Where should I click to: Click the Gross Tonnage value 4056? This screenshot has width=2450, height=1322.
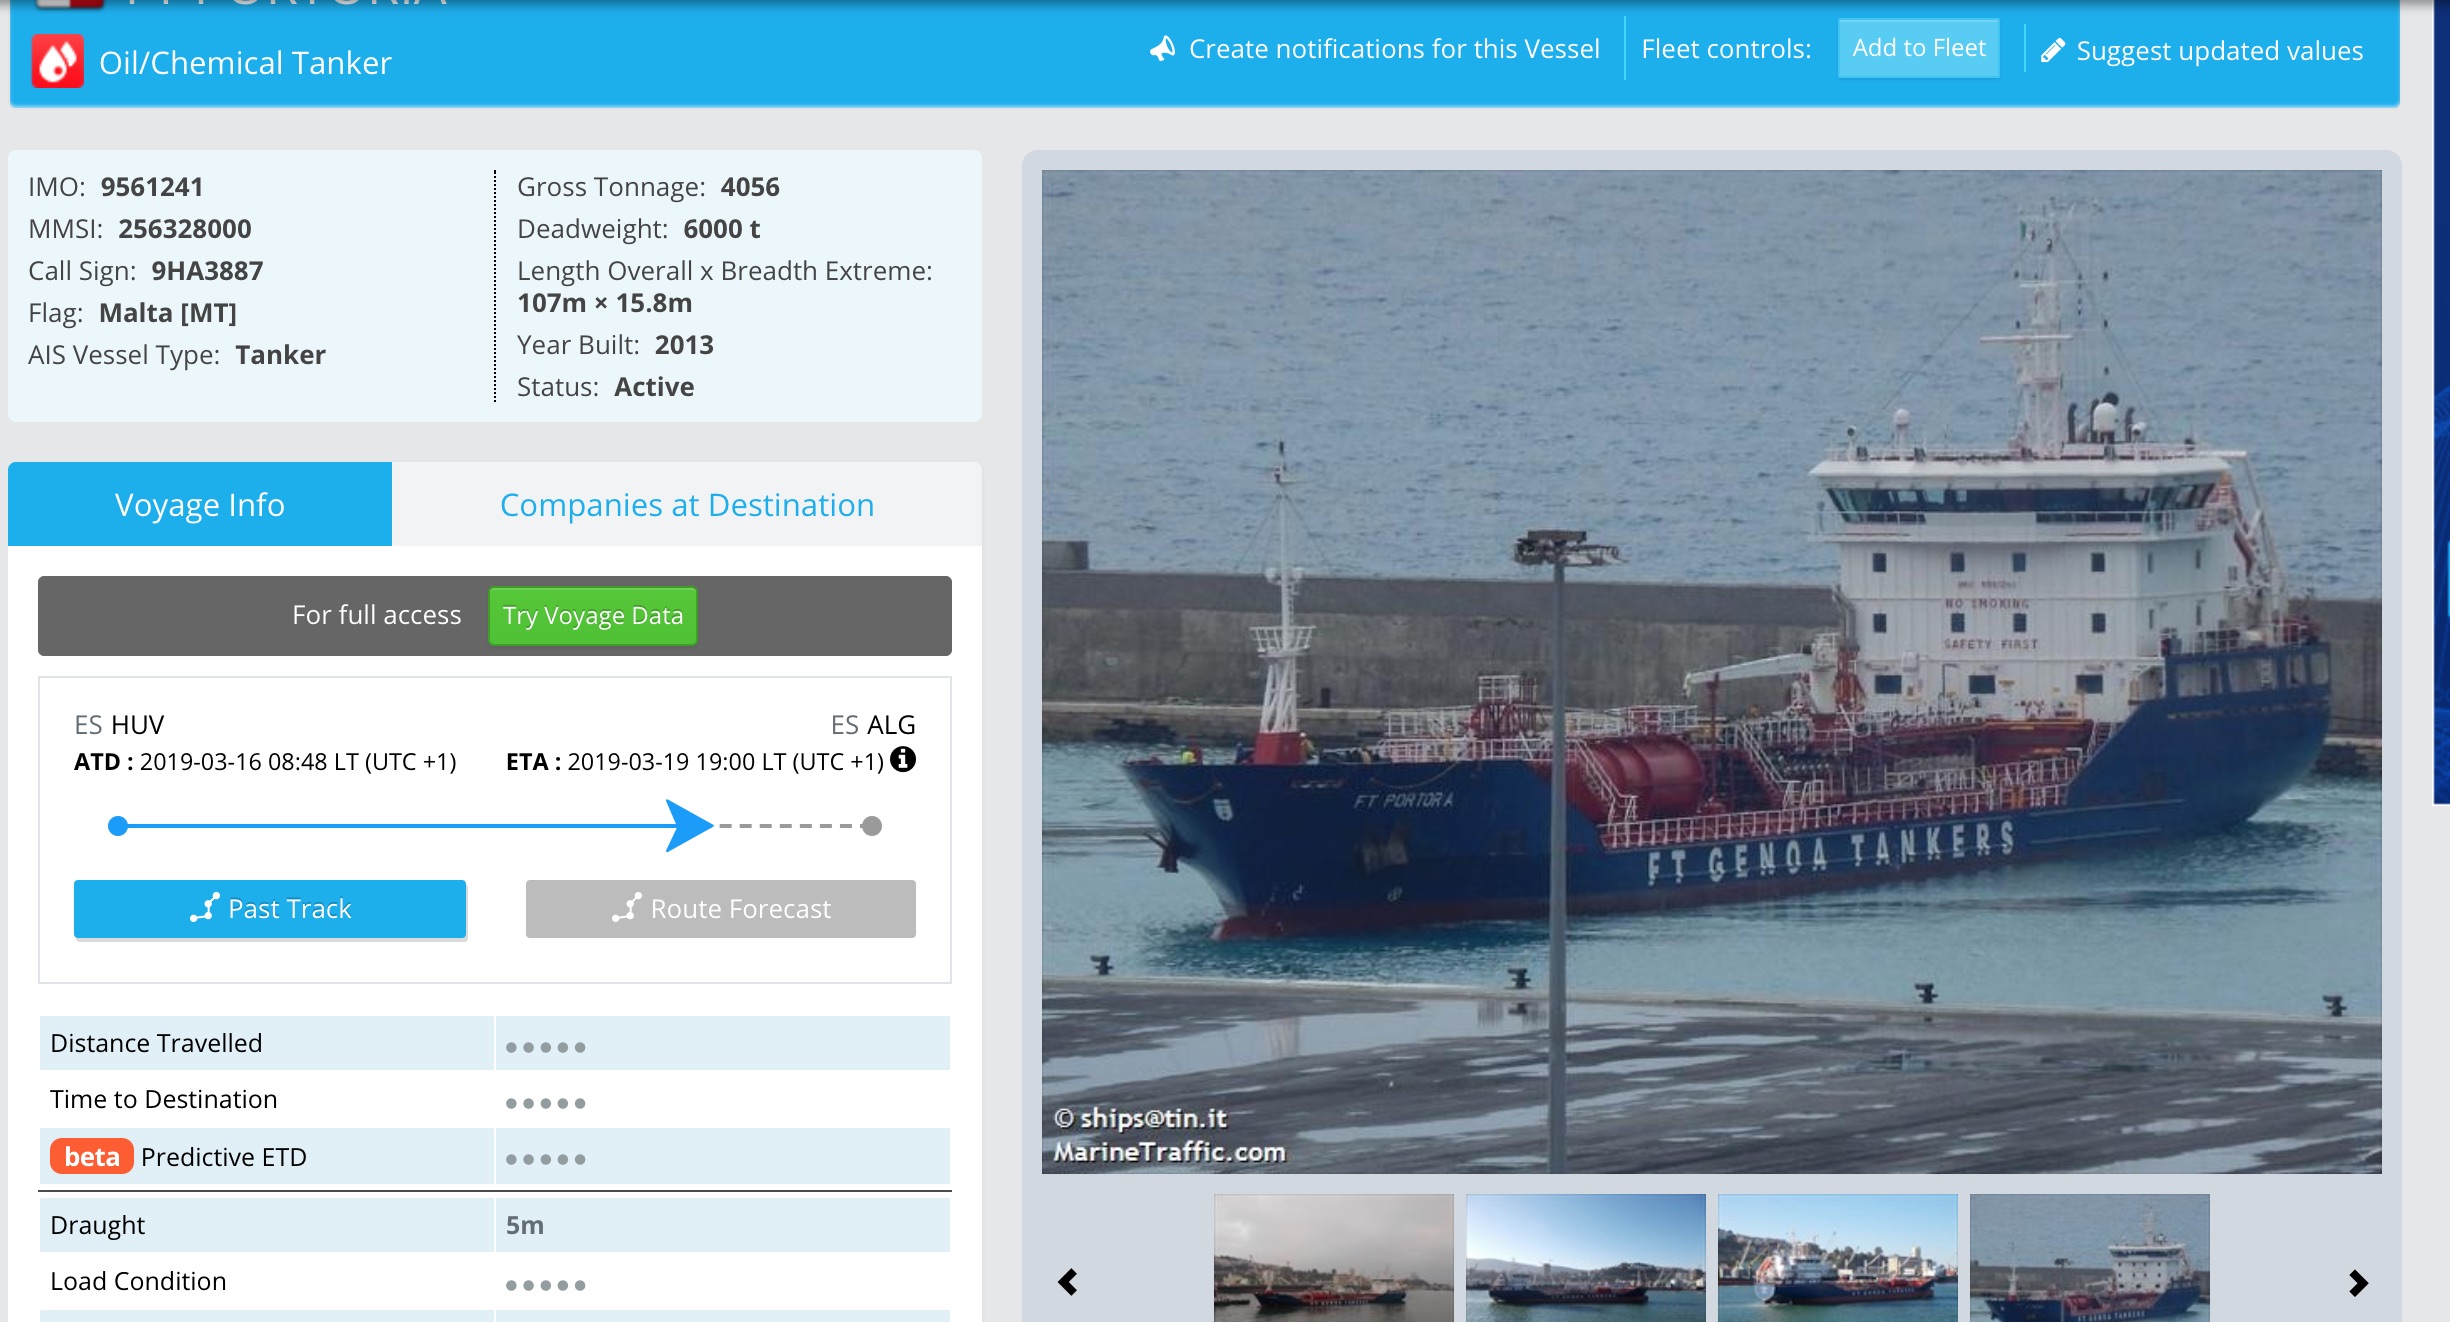[750, 186]
